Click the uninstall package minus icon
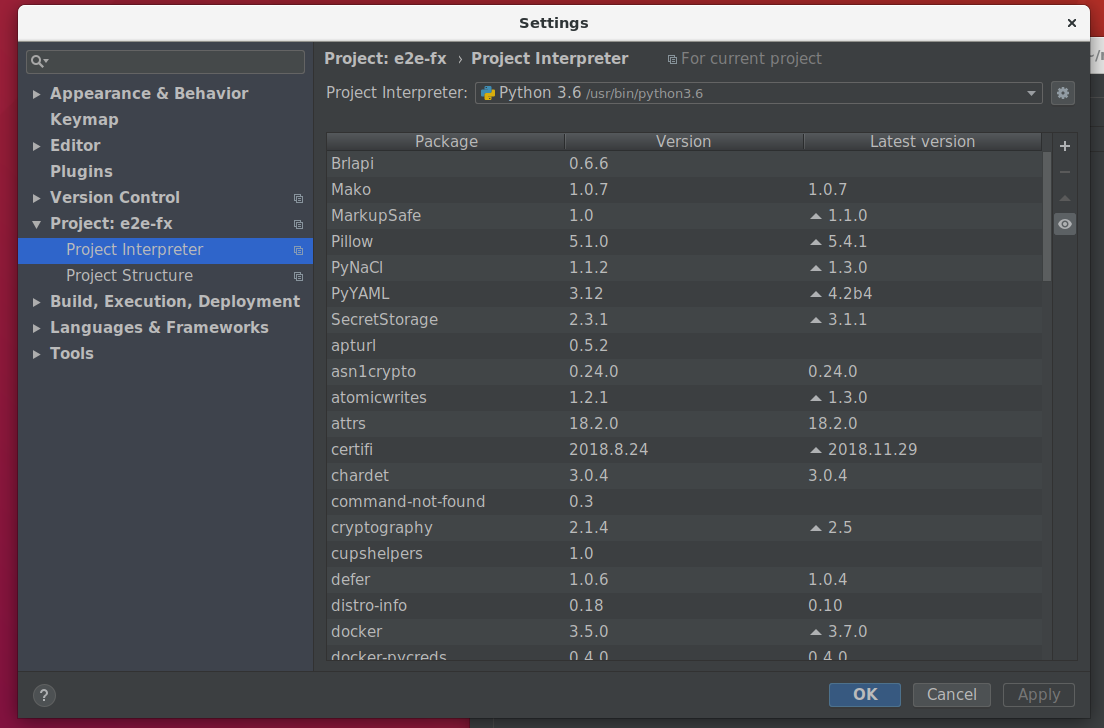The image size is (1104, 728). click(1065, 172)
